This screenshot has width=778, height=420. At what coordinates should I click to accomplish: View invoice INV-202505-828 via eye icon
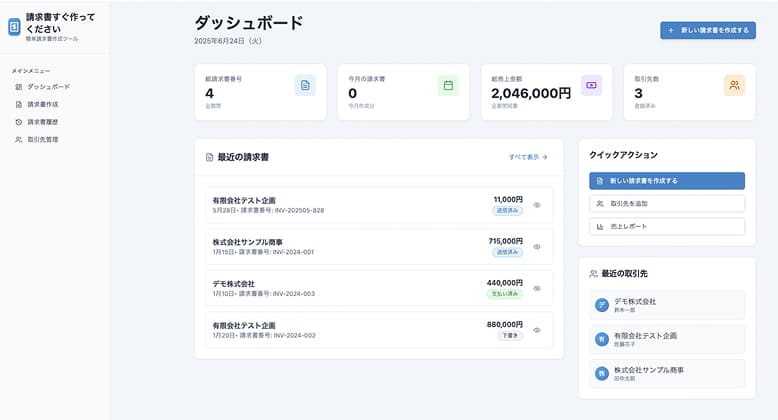(537, 205)
